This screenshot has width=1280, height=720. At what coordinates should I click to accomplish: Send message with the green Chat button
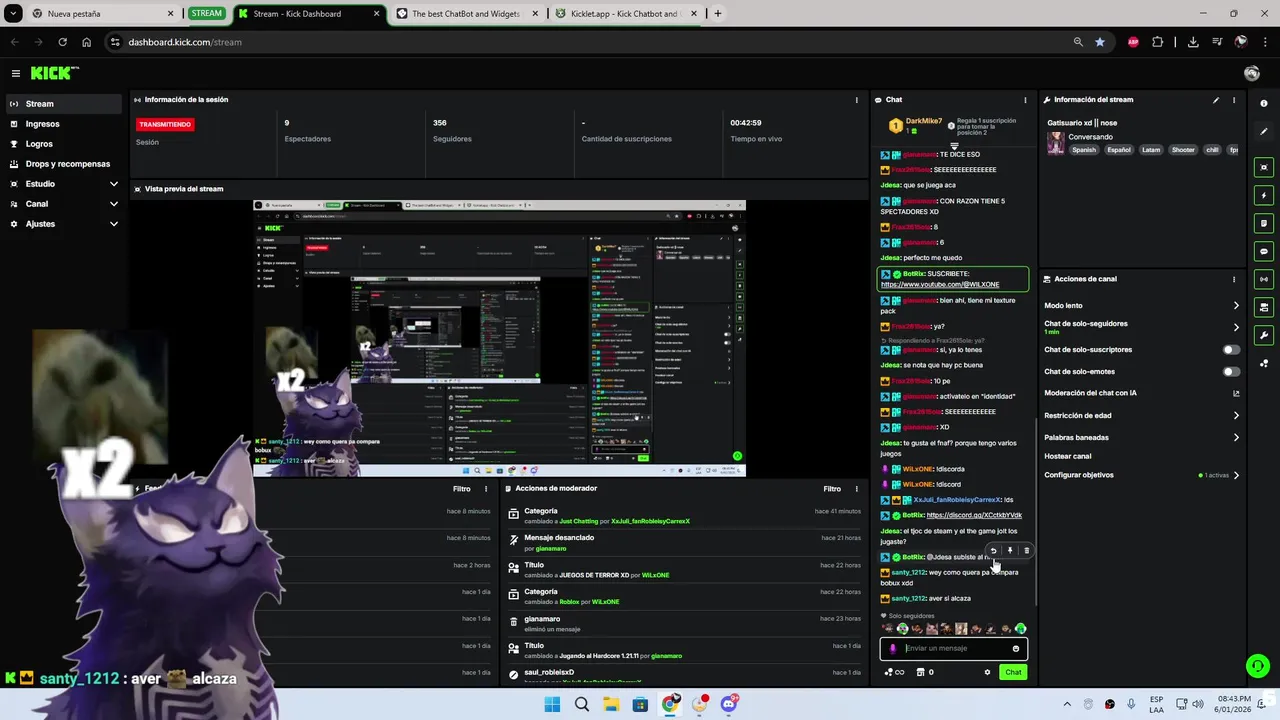[x=1013, y=672]
